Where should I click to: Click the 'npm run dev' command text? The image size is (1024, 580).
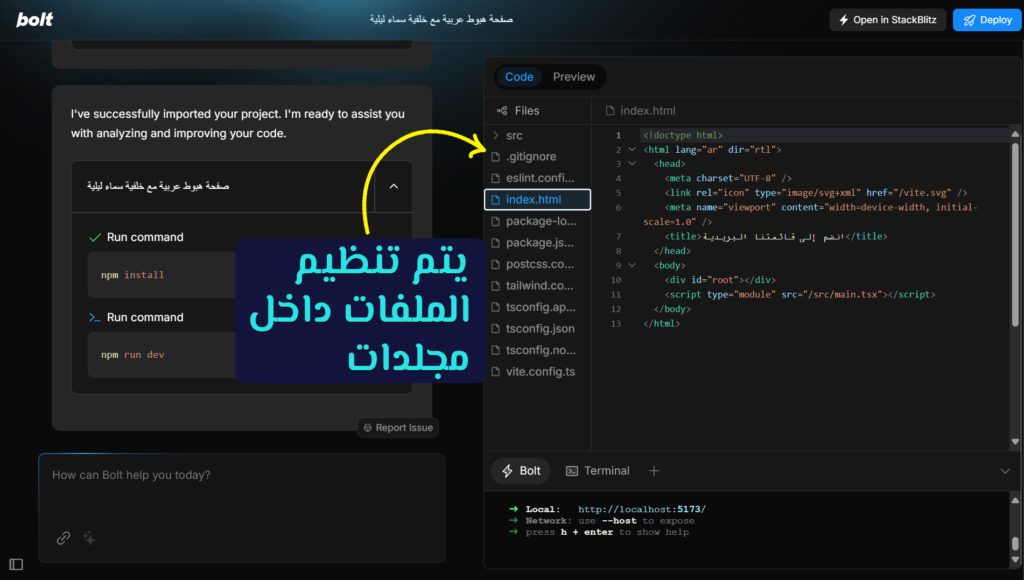click(133, 355)
